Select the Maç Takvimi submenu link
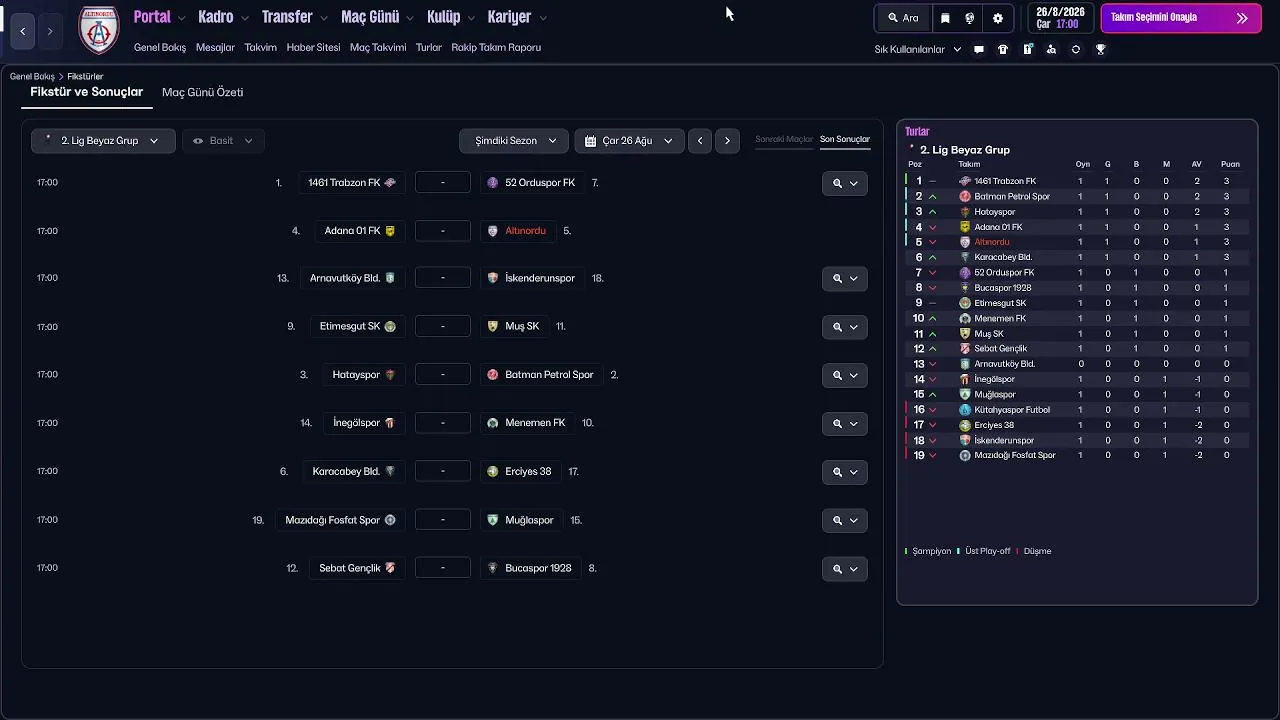The image size is (1280, 720). point(378,47)
